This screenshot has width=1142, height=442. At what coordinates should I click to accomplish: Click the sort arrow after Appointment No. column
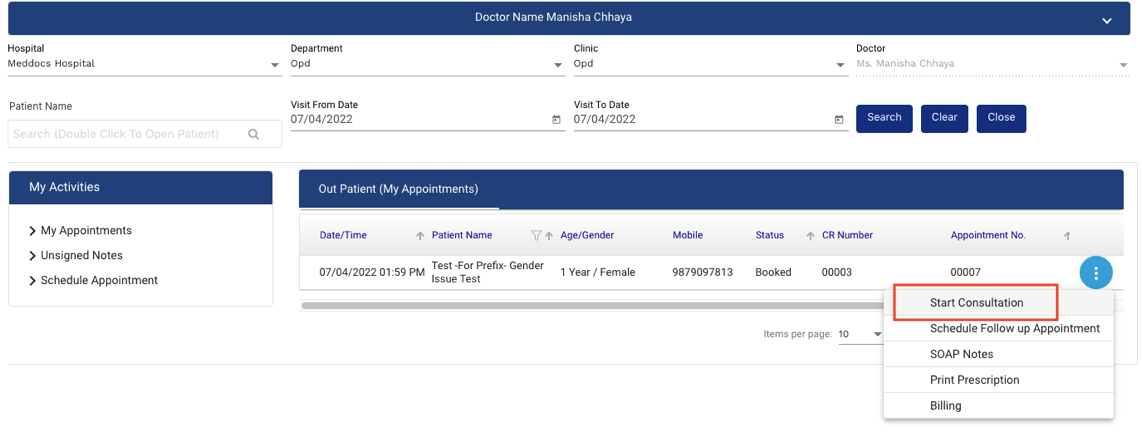click(1067, 236)
